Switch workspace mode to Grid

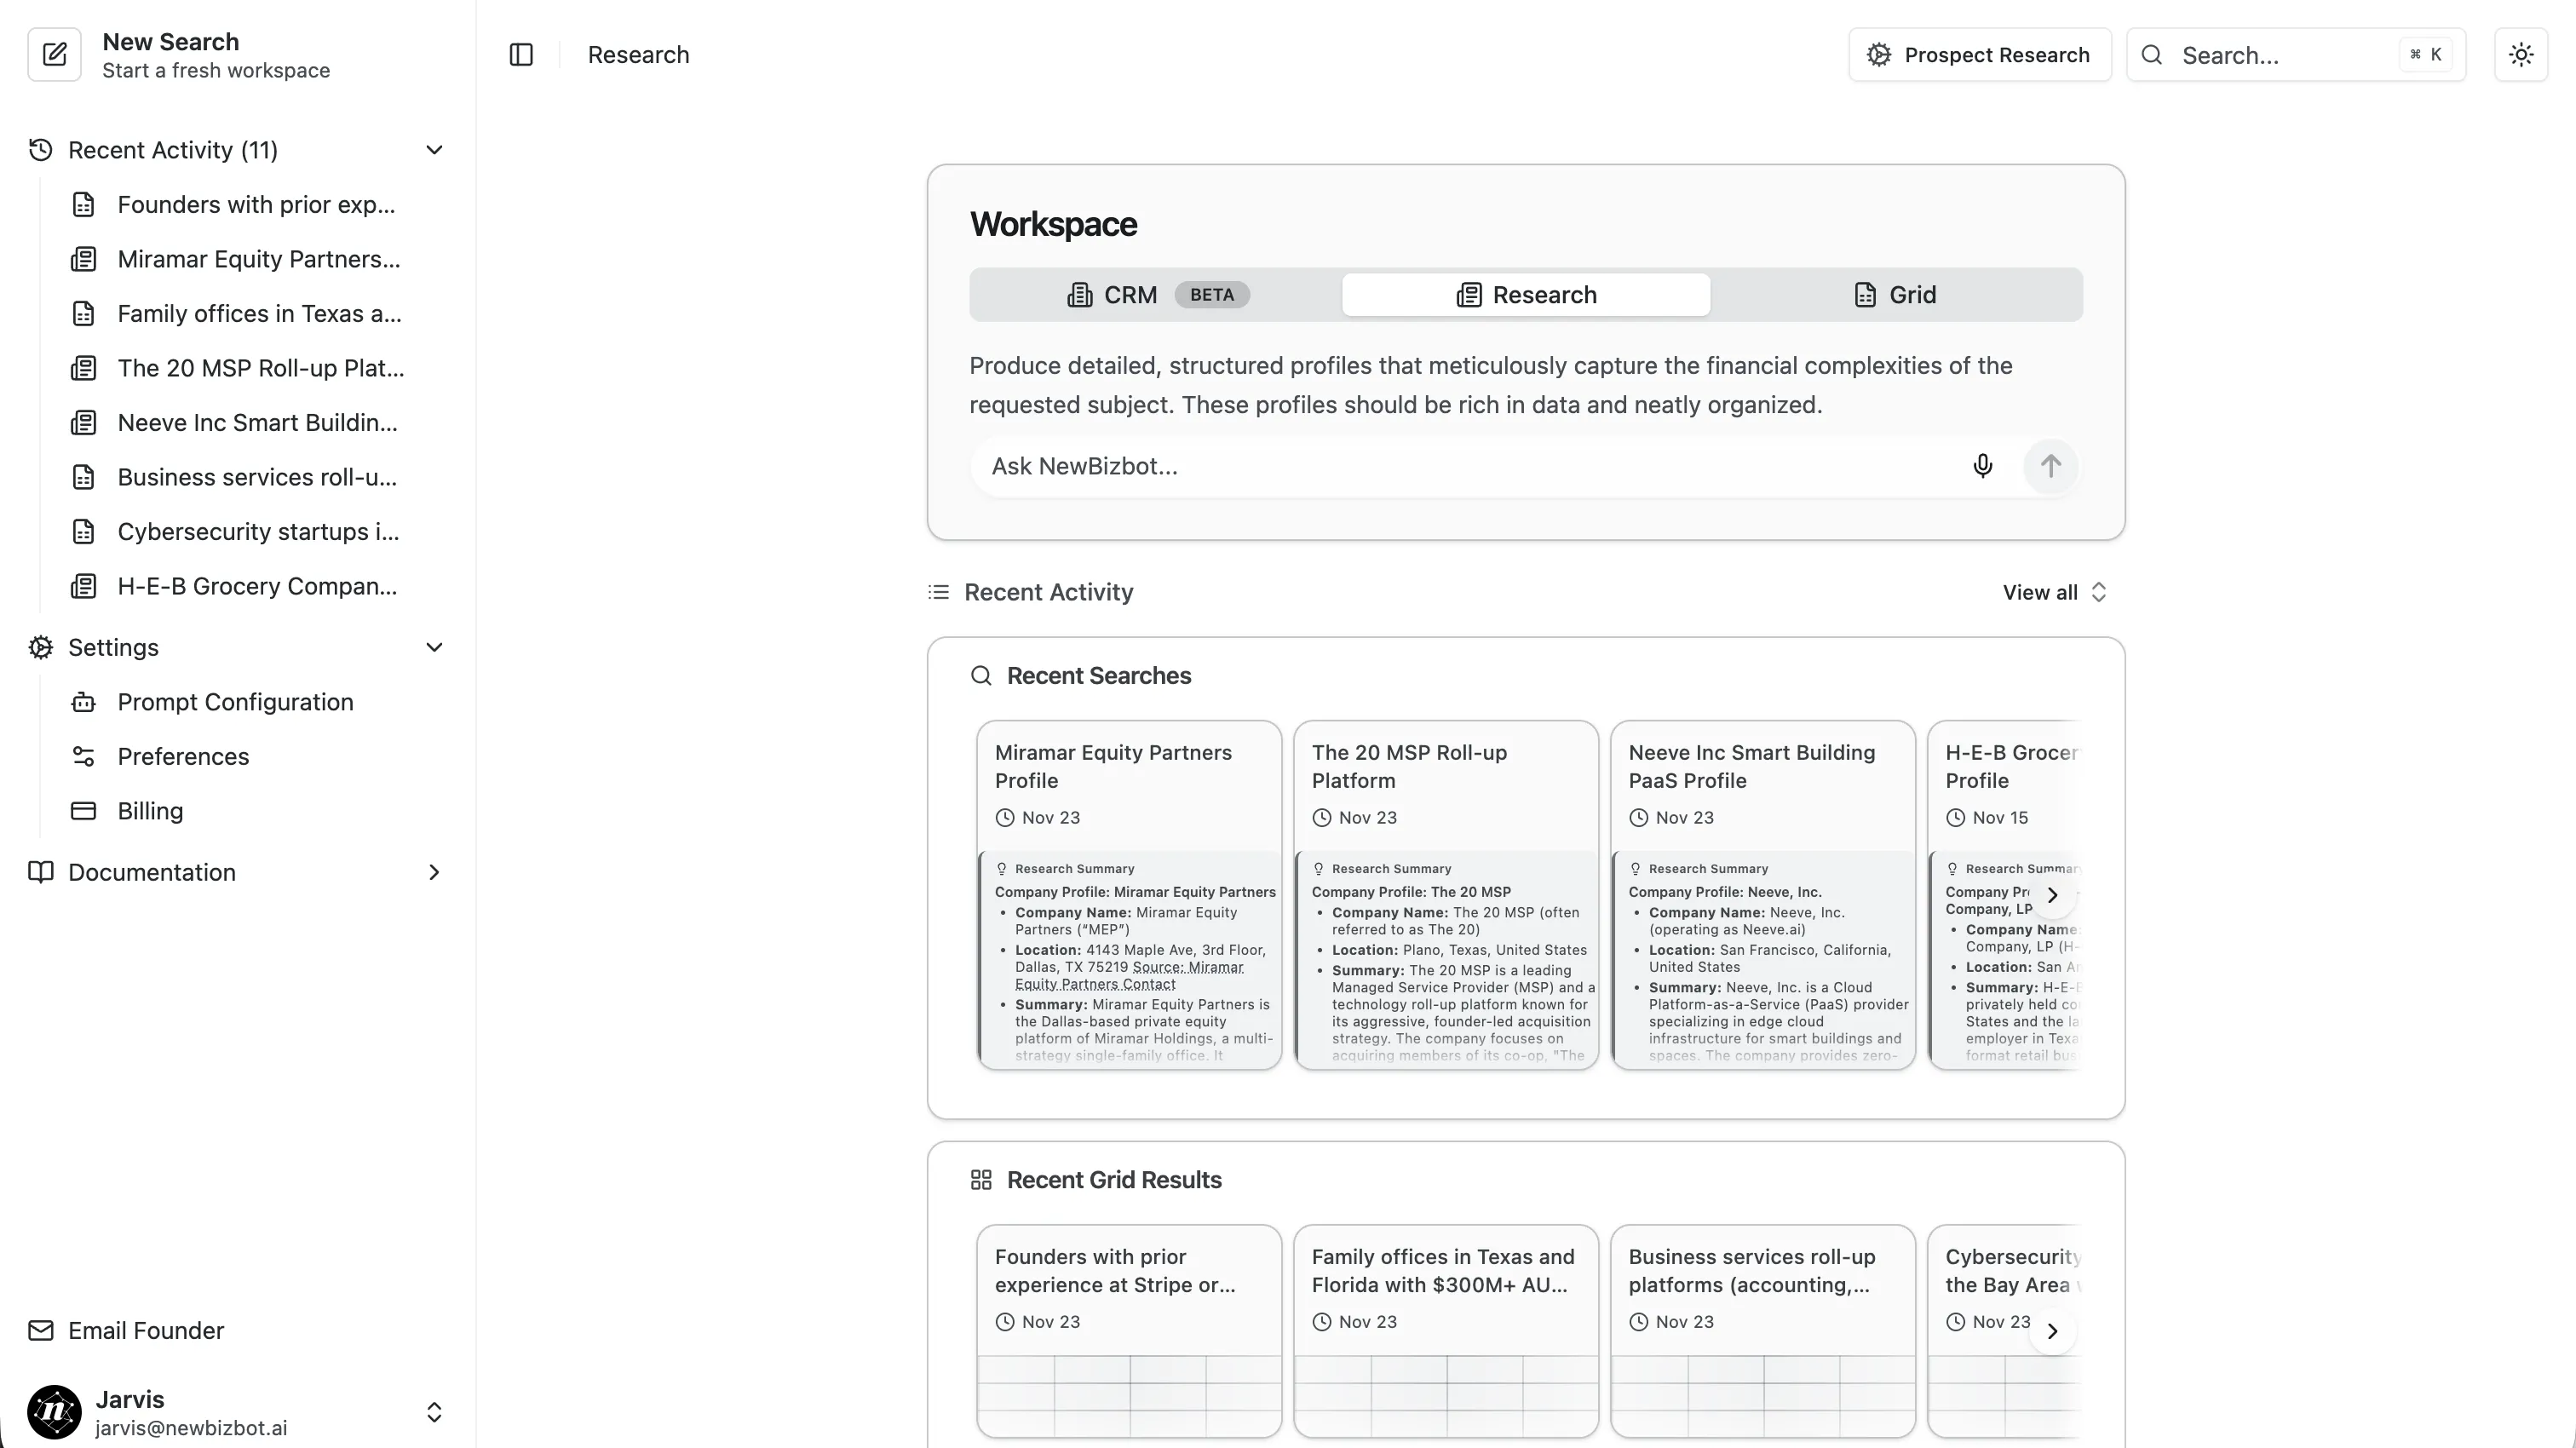(1895, 294)
